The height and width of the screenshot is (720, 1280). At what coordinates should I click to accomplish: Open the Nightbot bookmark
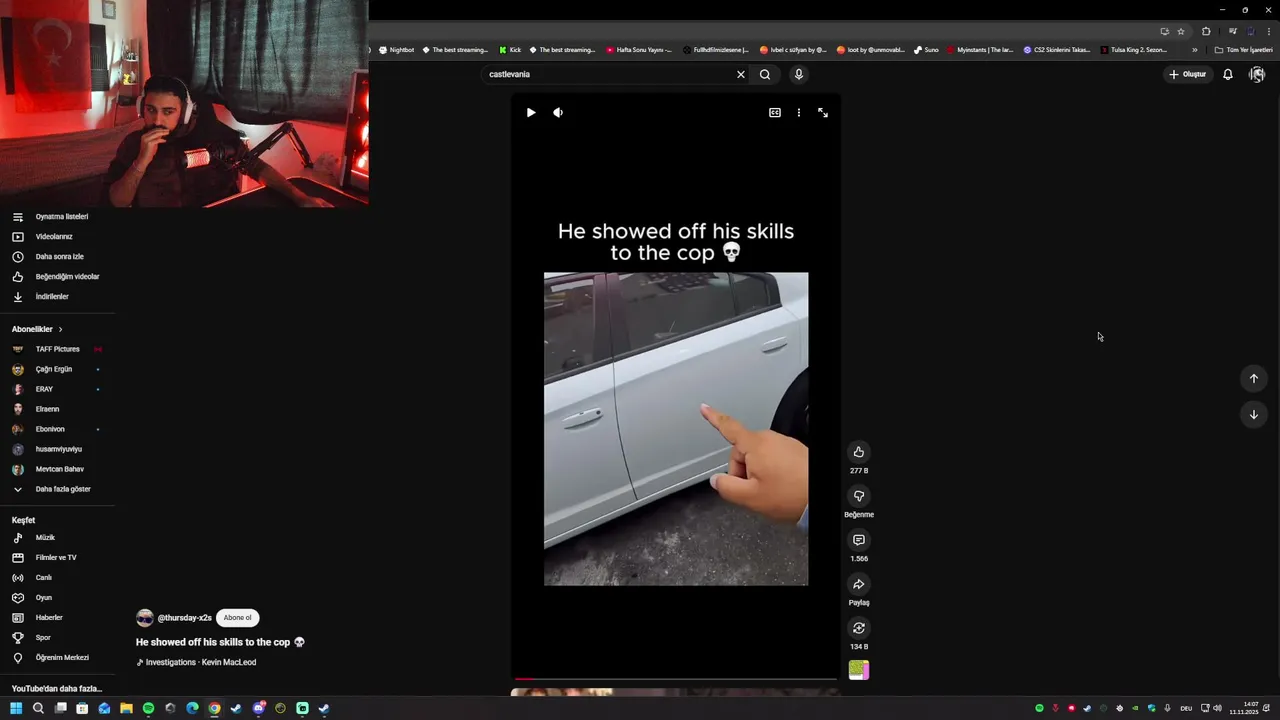pyautogui.click(x=396, y=50)
